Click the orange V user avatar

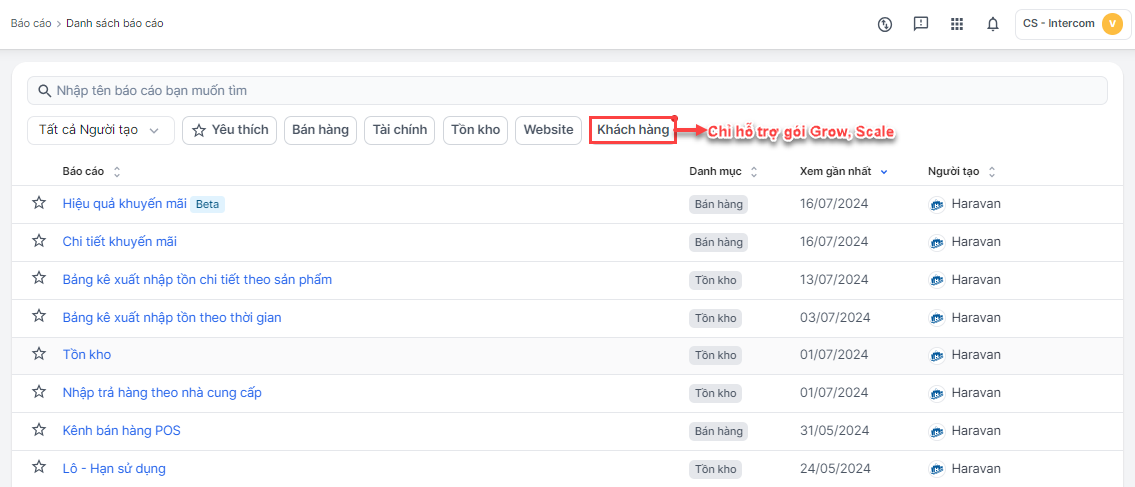click(x=1111, y=24)
